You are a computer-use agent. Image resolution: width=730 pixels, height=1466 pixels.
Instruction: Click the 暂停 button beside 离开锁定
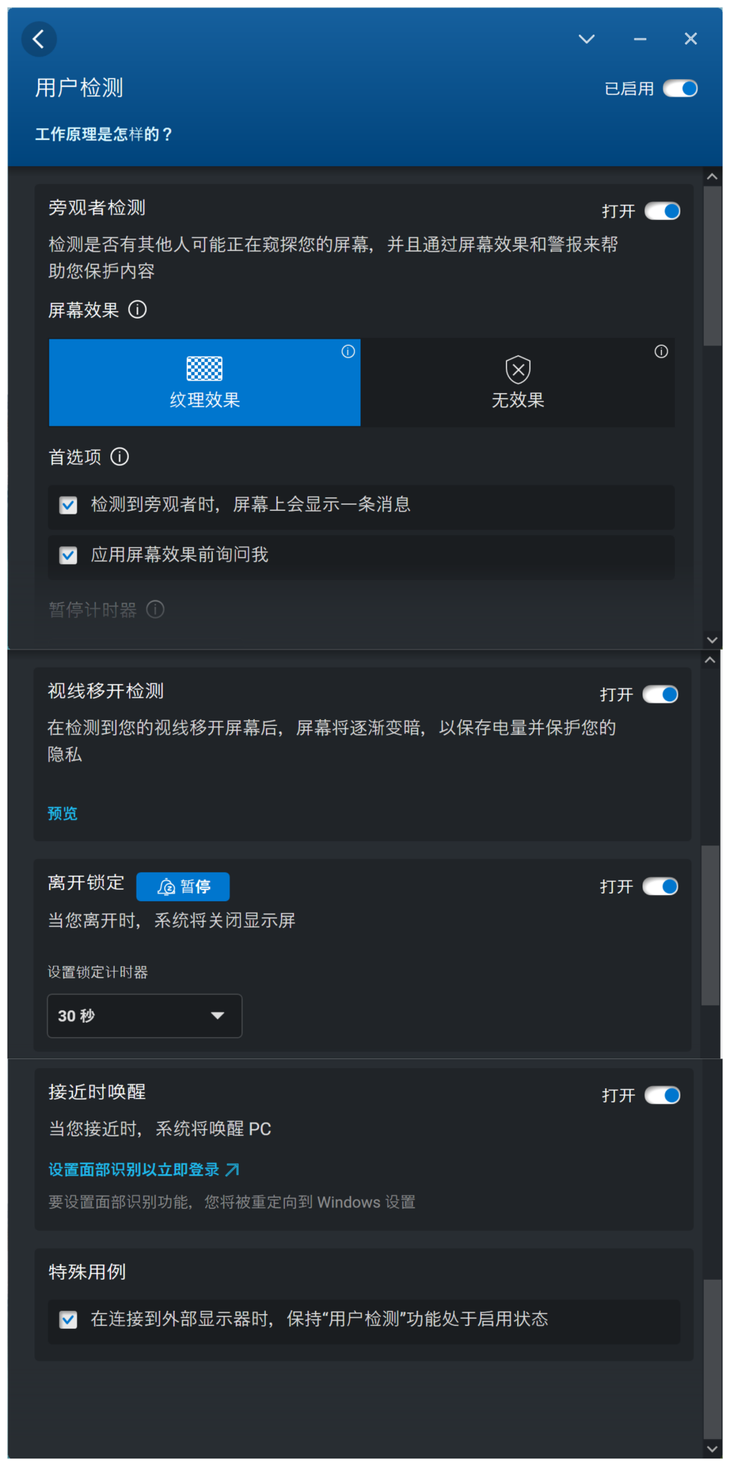pos(183,887)
